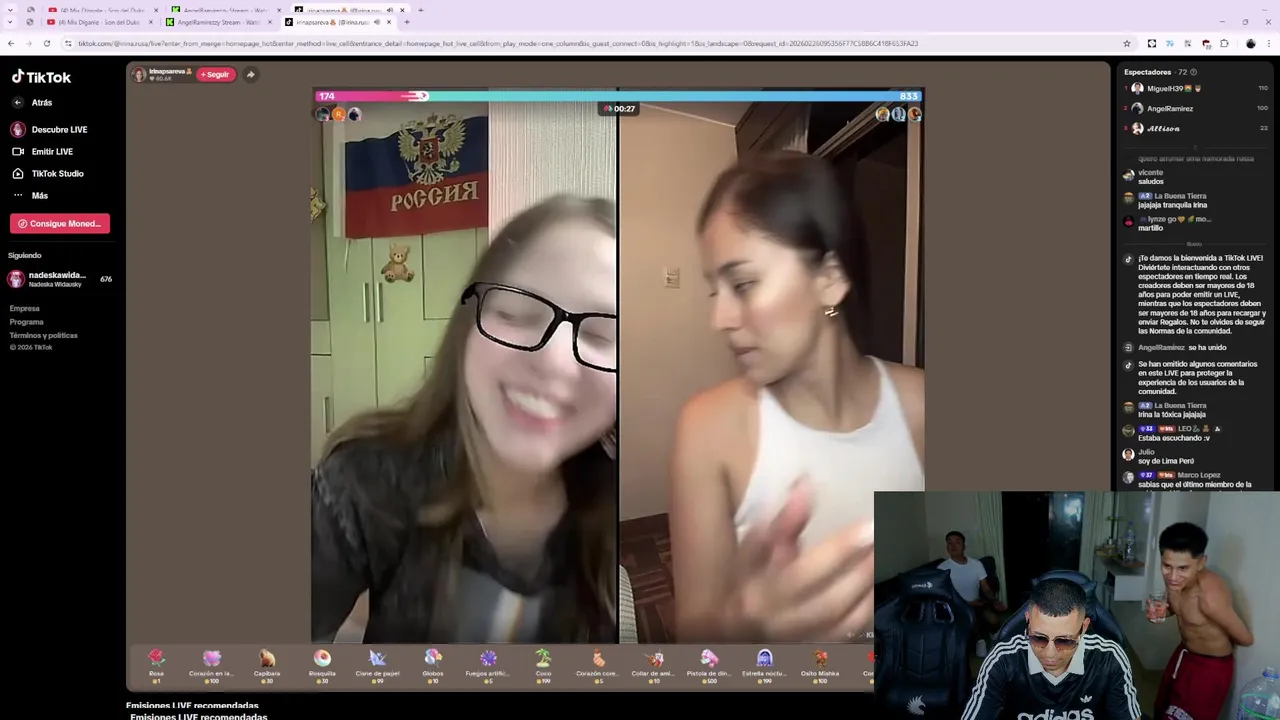Open the Empresa footer link

pos(25,308)
